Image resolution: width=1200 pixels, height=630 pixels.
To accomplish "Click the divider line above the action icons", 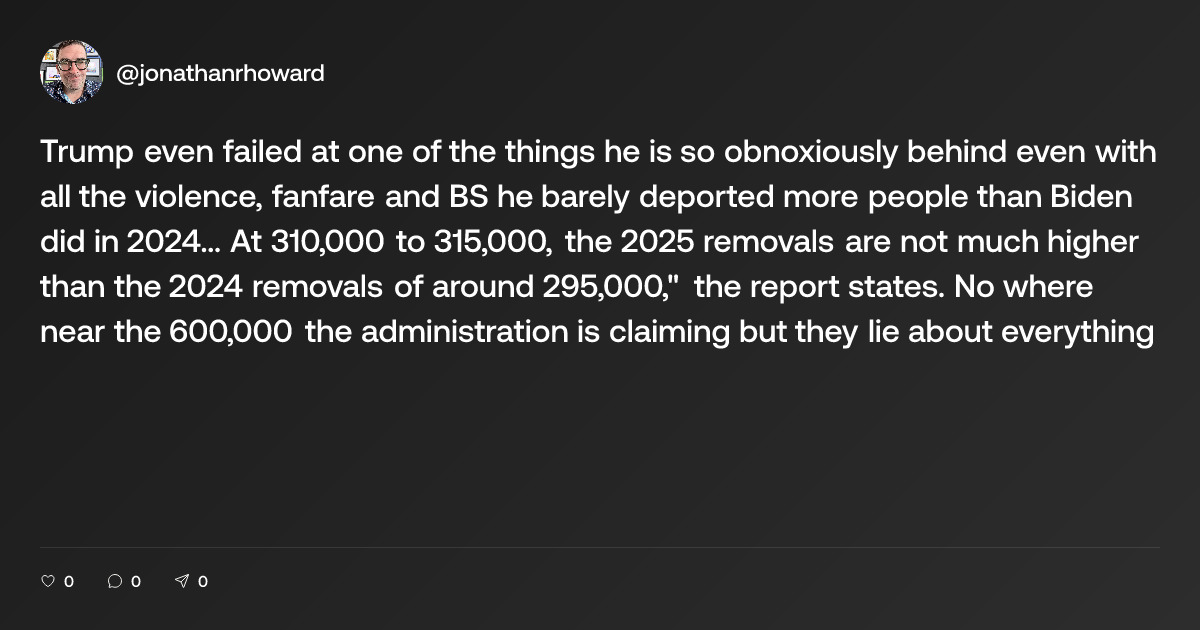I will tap(600, 547).
